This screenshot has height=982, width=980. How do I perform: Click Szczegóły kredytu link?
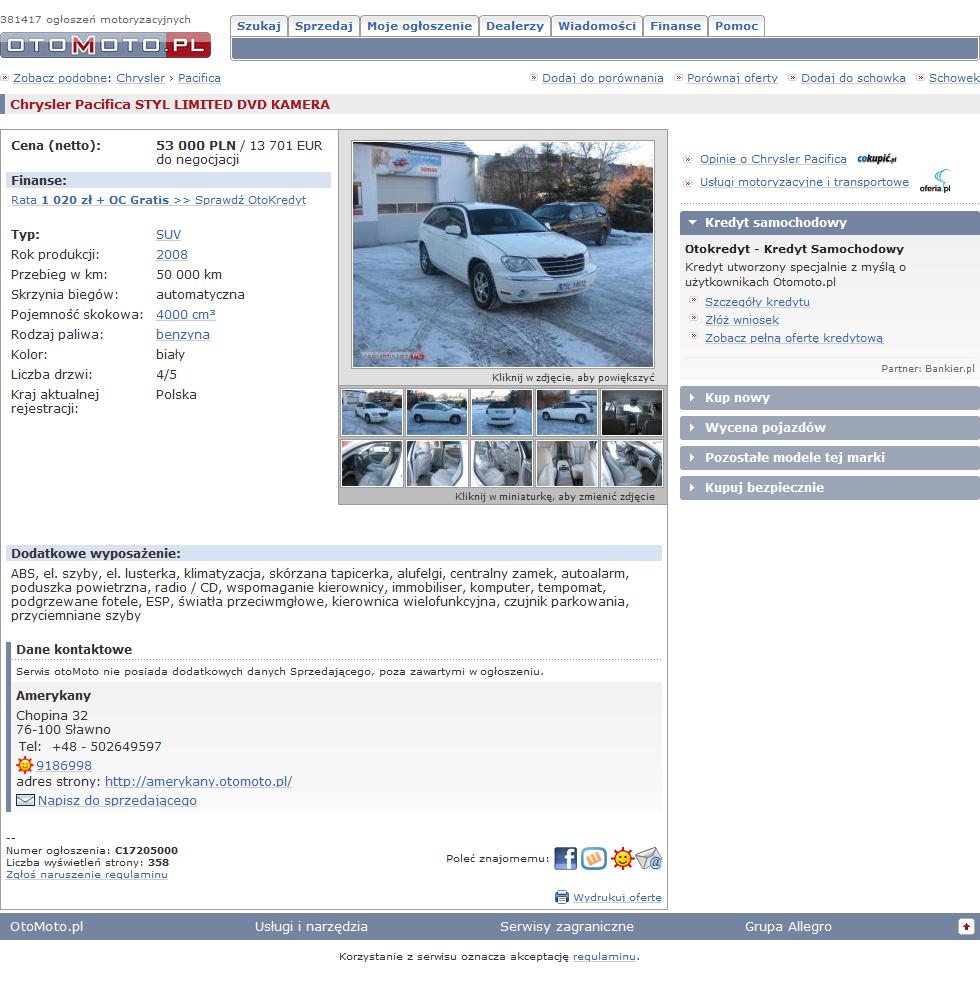(x=757, y=302)
